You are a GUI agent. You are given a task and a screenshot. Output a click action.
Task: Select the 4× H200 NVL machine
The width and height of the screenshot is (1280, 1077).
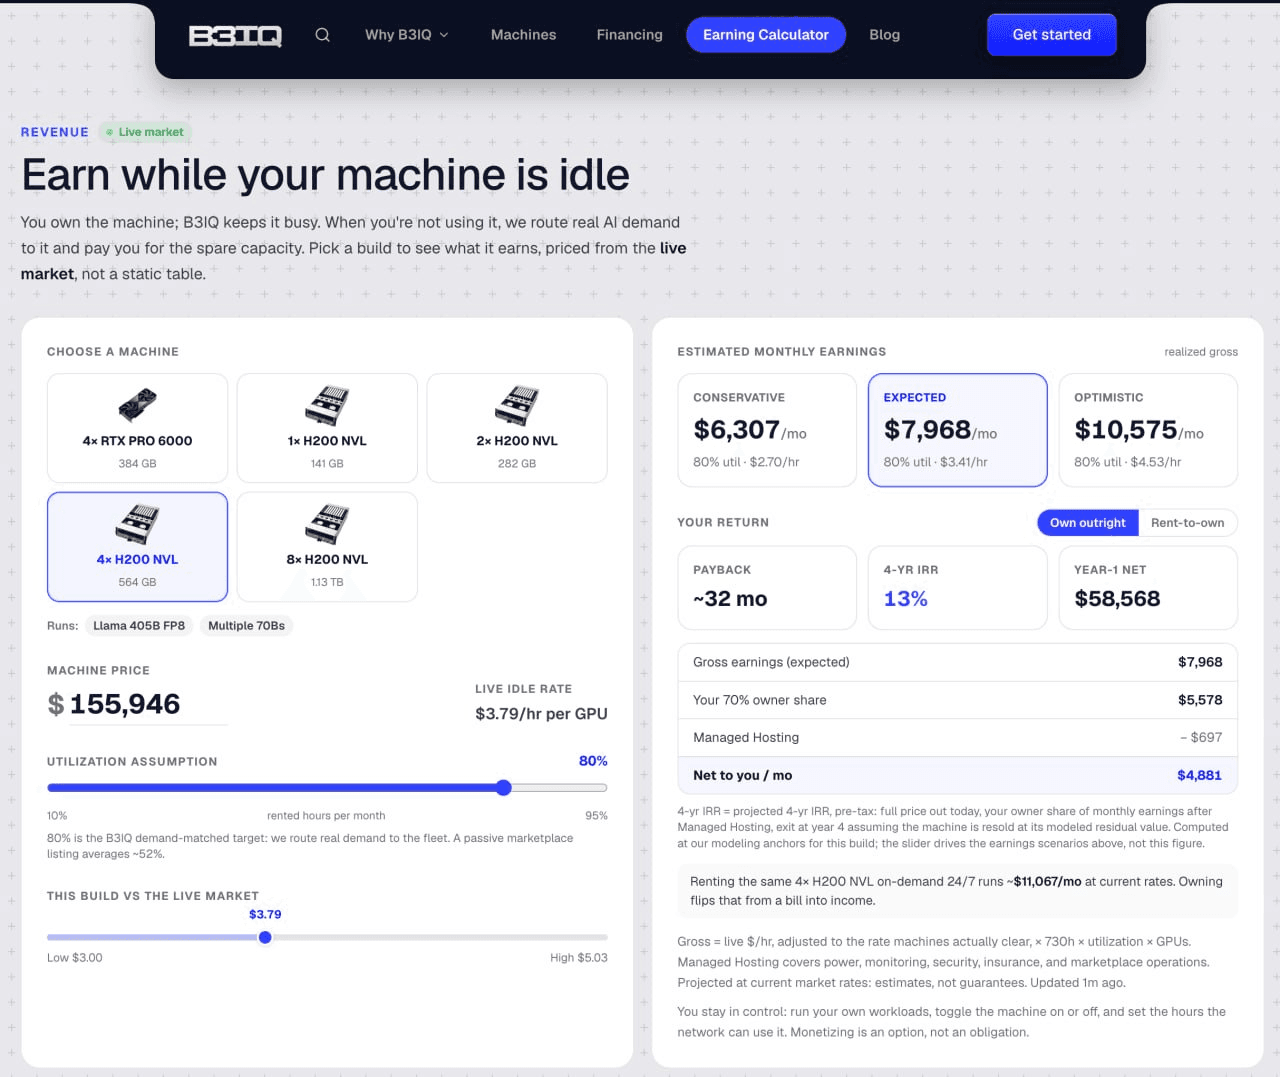pos(137,547)
